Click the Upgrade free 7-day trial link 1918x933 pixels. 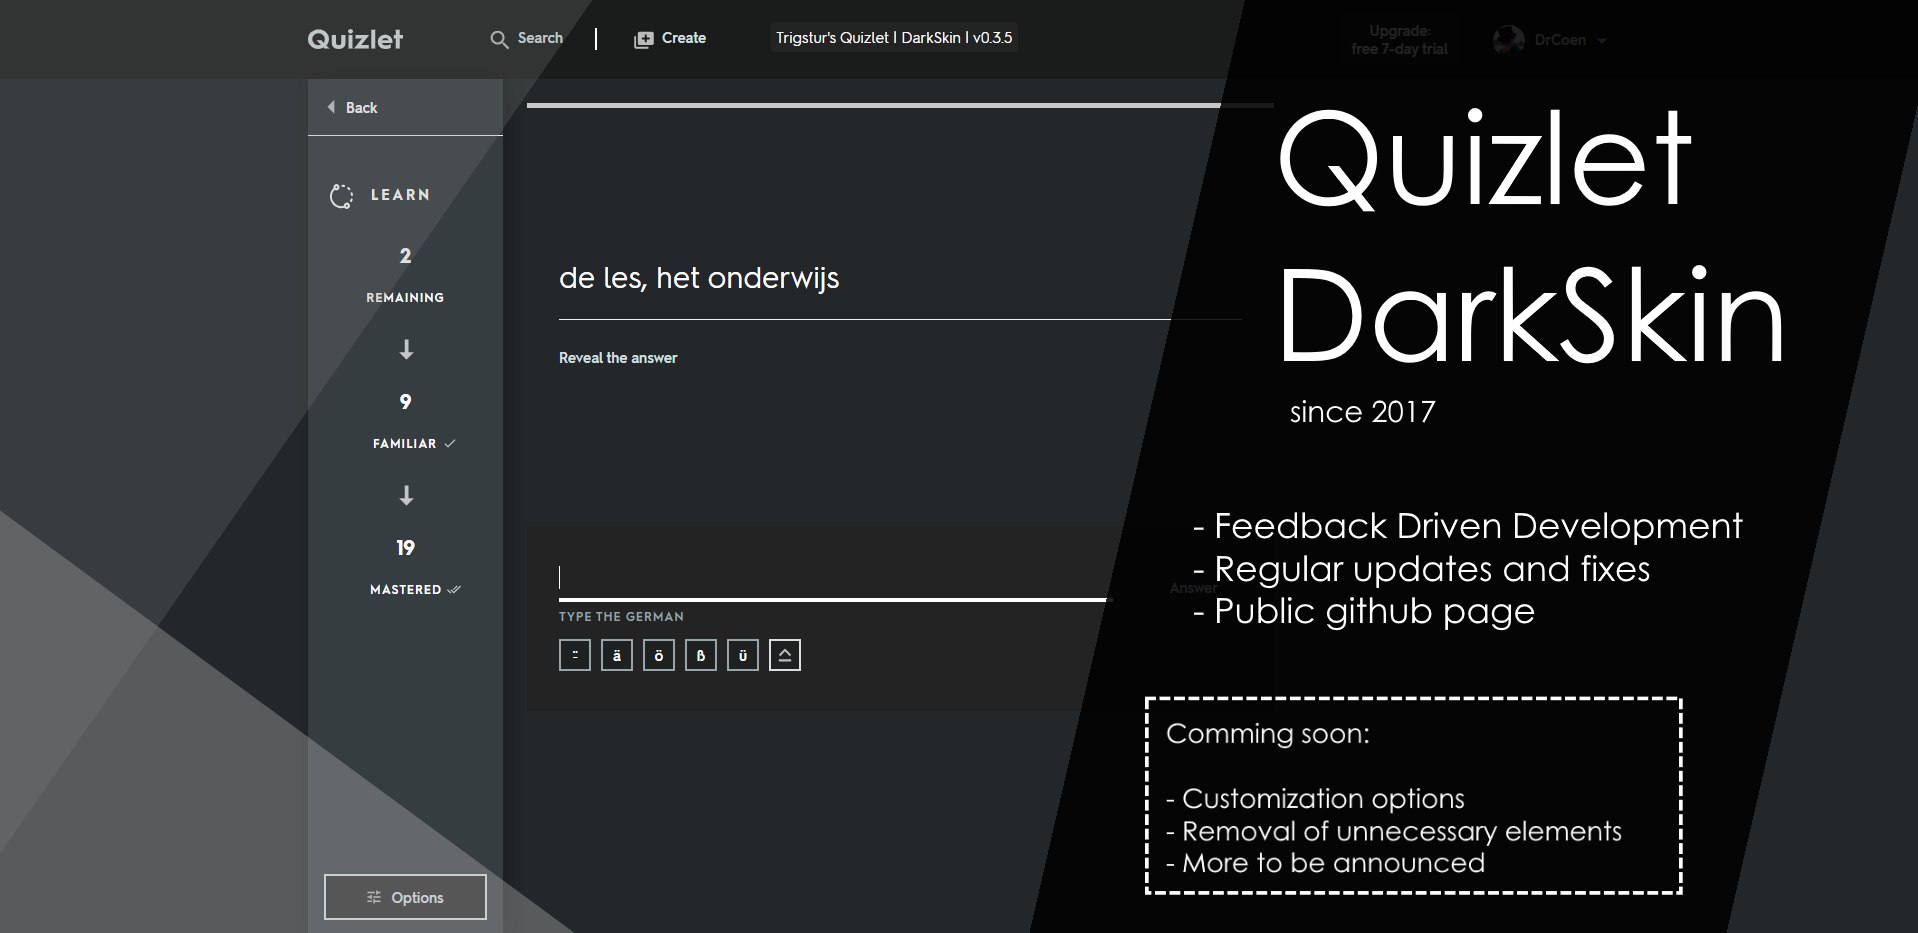click(1398, 39)
